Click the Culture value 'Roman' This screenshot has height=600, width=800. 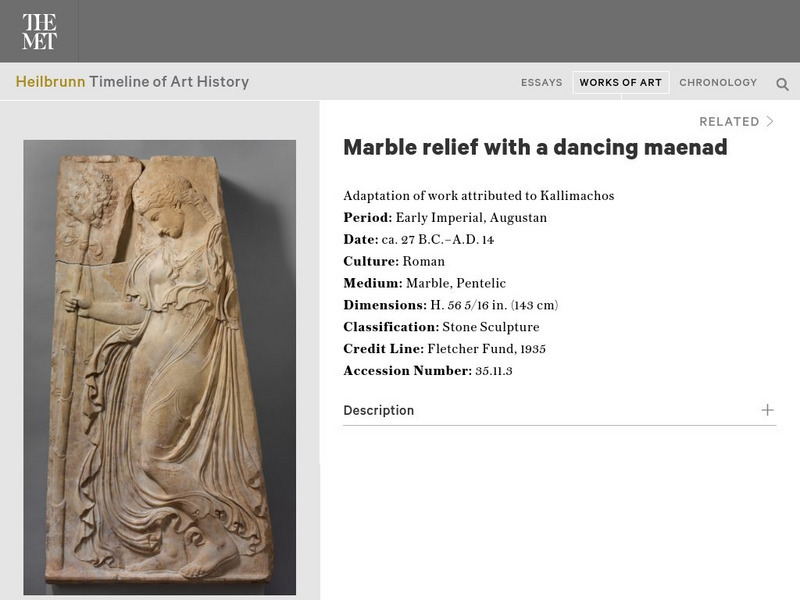coord(423,262)
